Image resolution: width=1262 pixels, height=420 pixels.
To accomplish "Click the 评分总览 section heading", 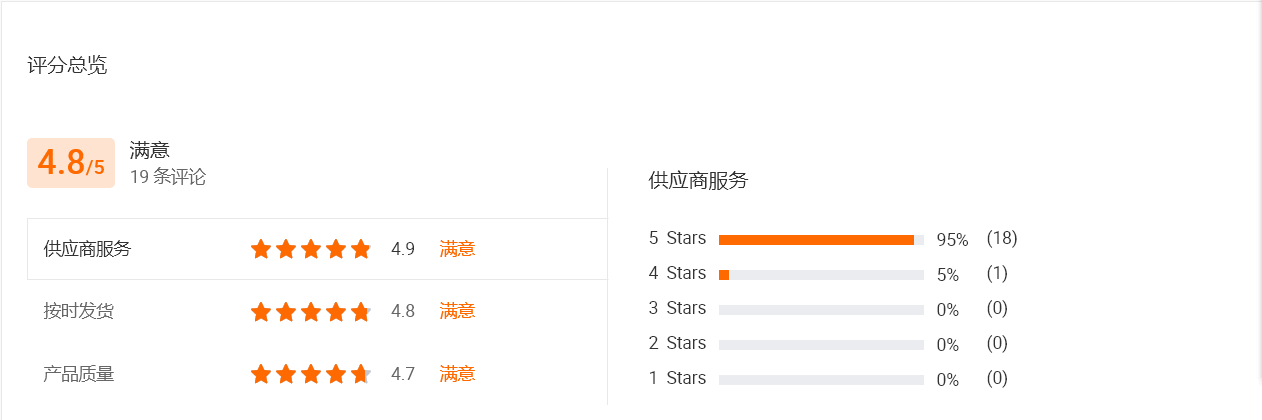I will click(67, 66).
